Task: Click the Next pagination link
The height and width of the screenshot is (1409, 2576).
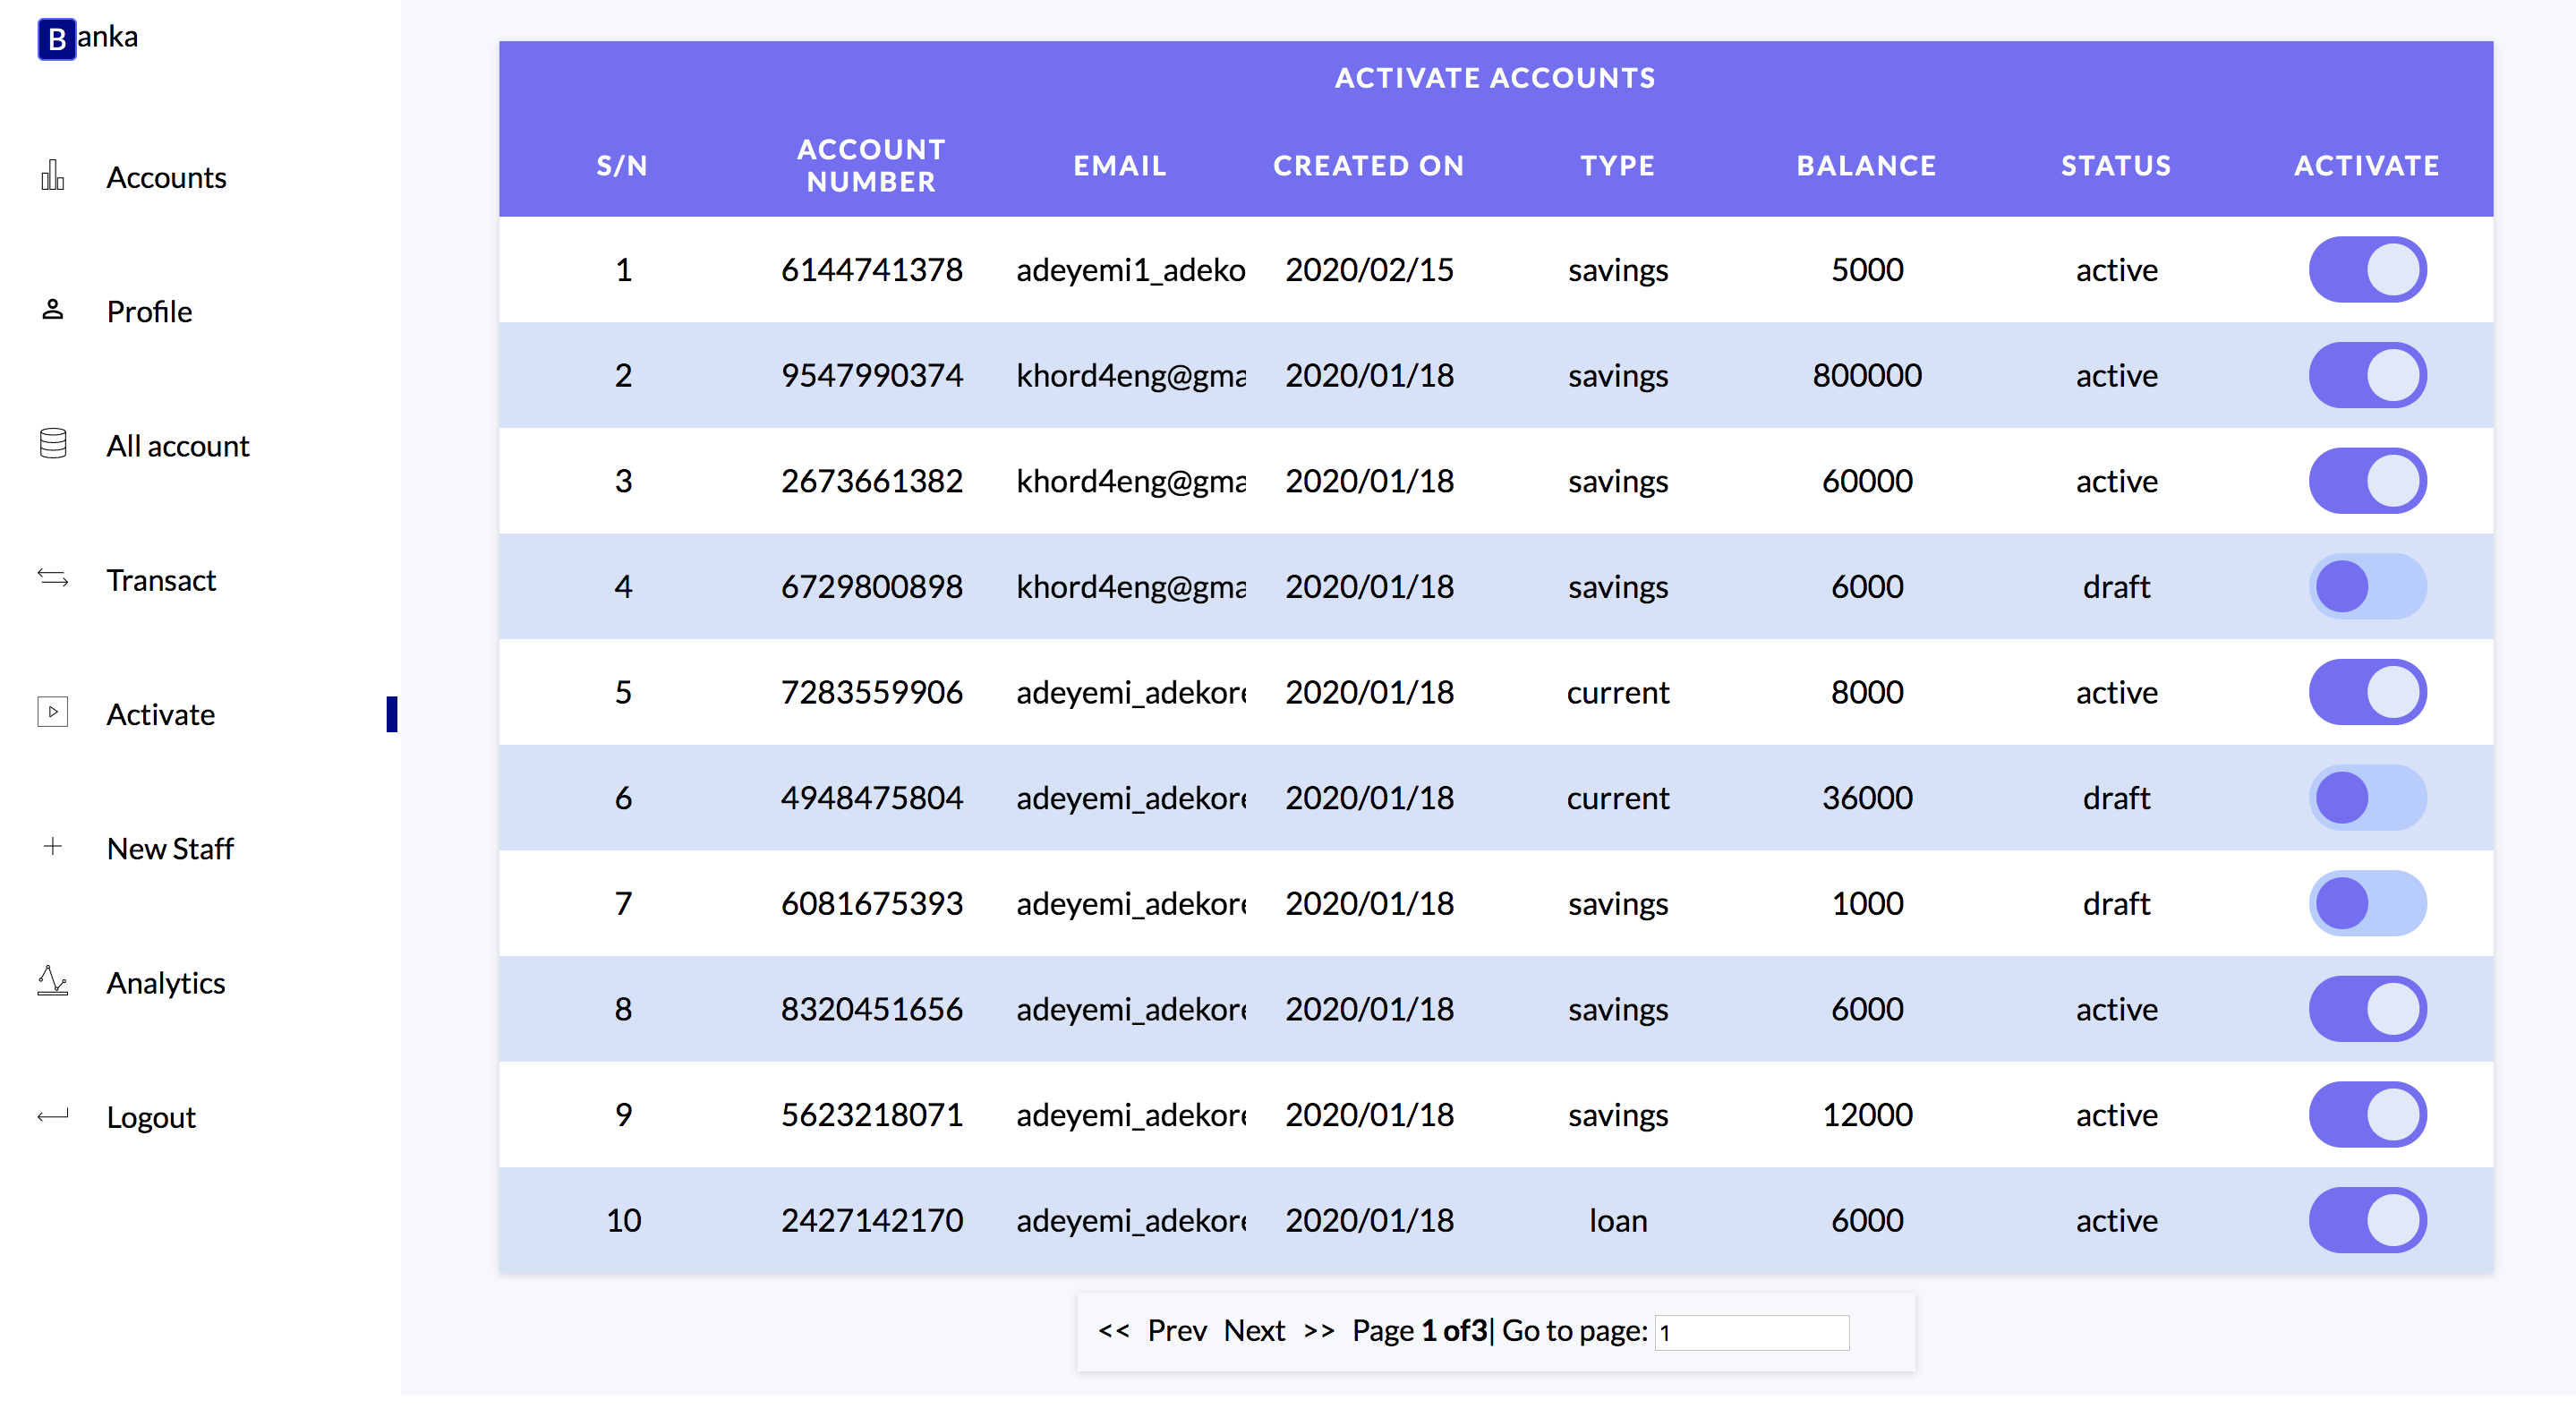Action: 1255,1330
